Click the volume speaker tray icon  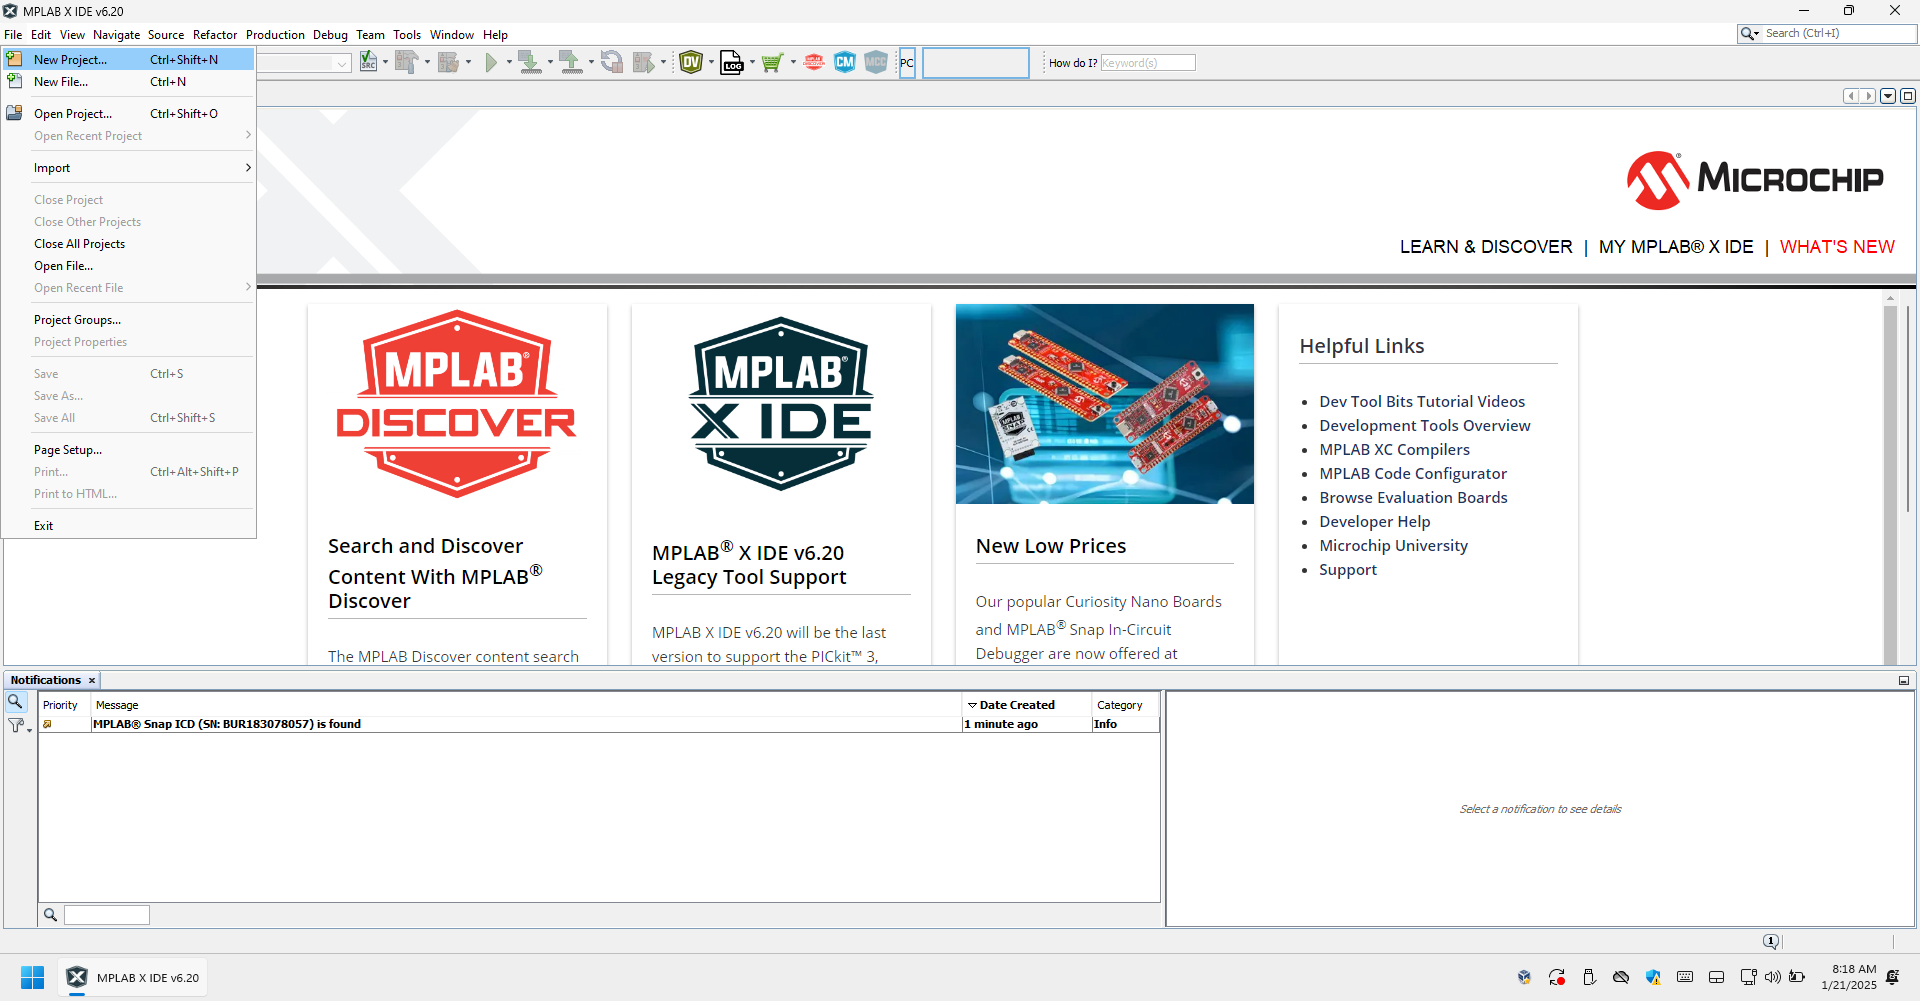pos(1773,977)
